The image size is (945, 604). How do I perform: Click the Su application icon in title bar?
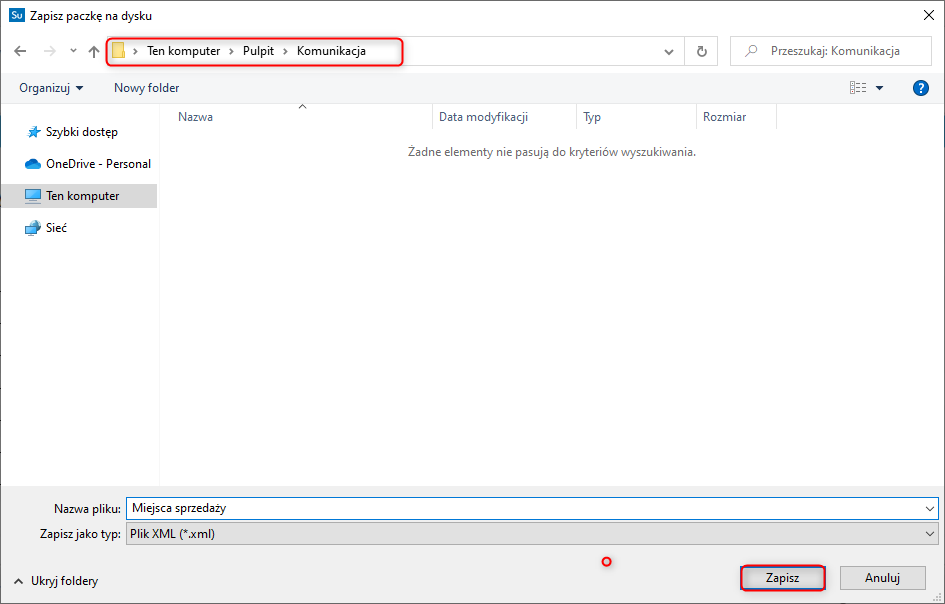tap(17, 15)
